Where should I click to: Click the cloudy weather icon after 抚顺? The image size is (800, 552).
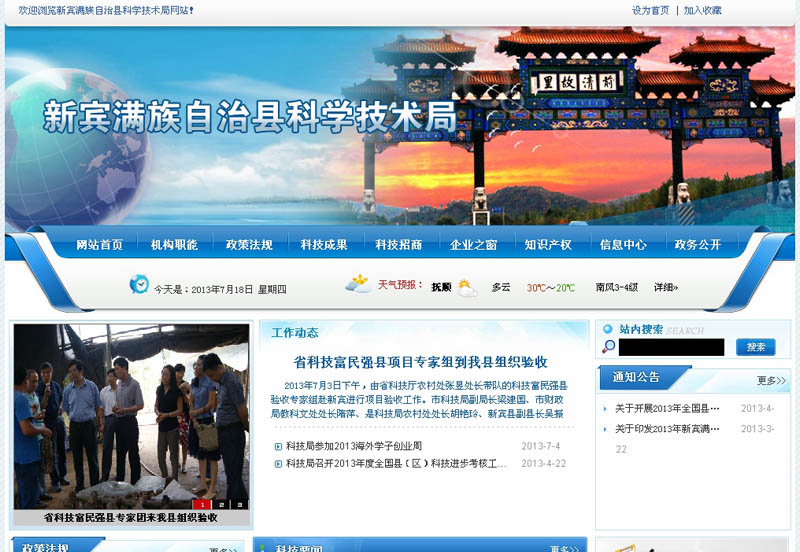[x=467, y=288]
